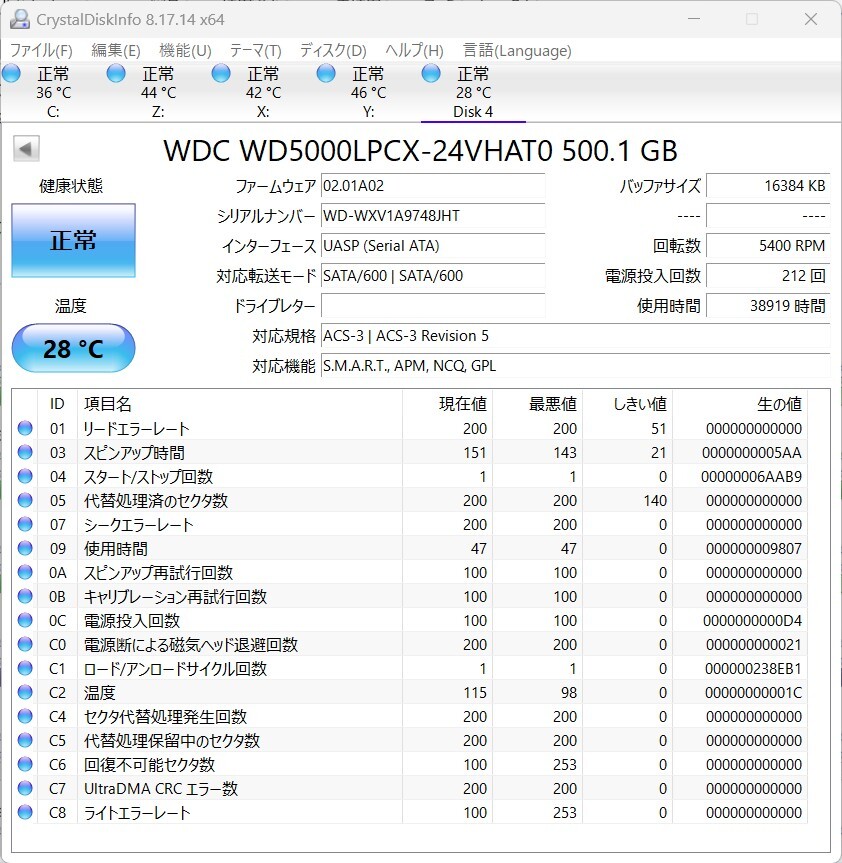Click status orb for 03 スピンアップ時間
Viewport: 842px width, 863px height.
coord(25,452)
